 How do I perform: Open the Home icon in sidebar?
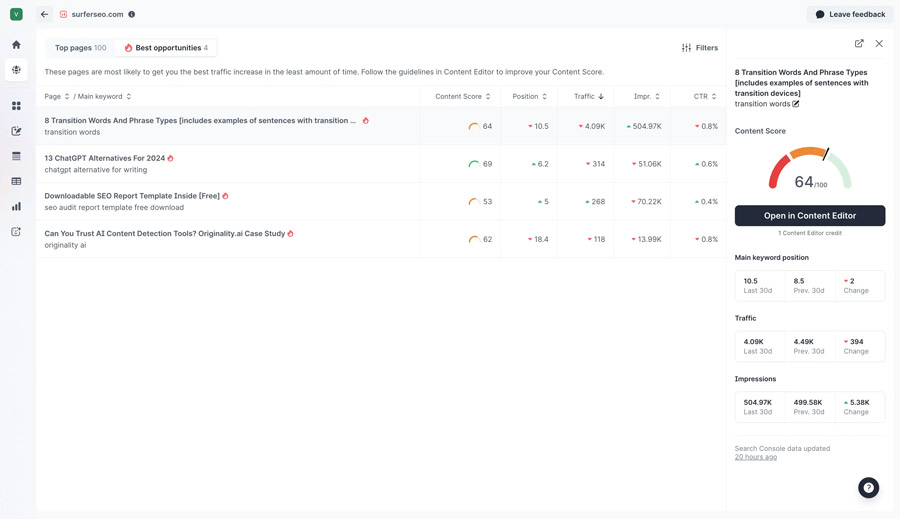point(16,45)
